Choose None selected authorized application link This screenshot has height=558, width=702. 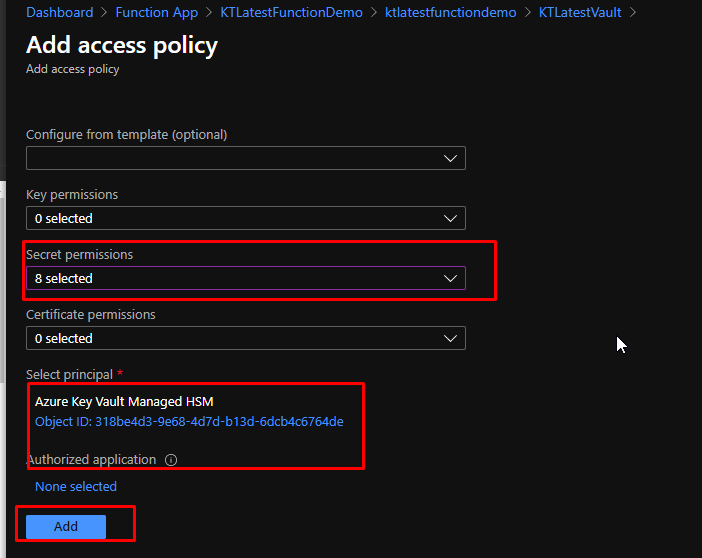(76, 486)
